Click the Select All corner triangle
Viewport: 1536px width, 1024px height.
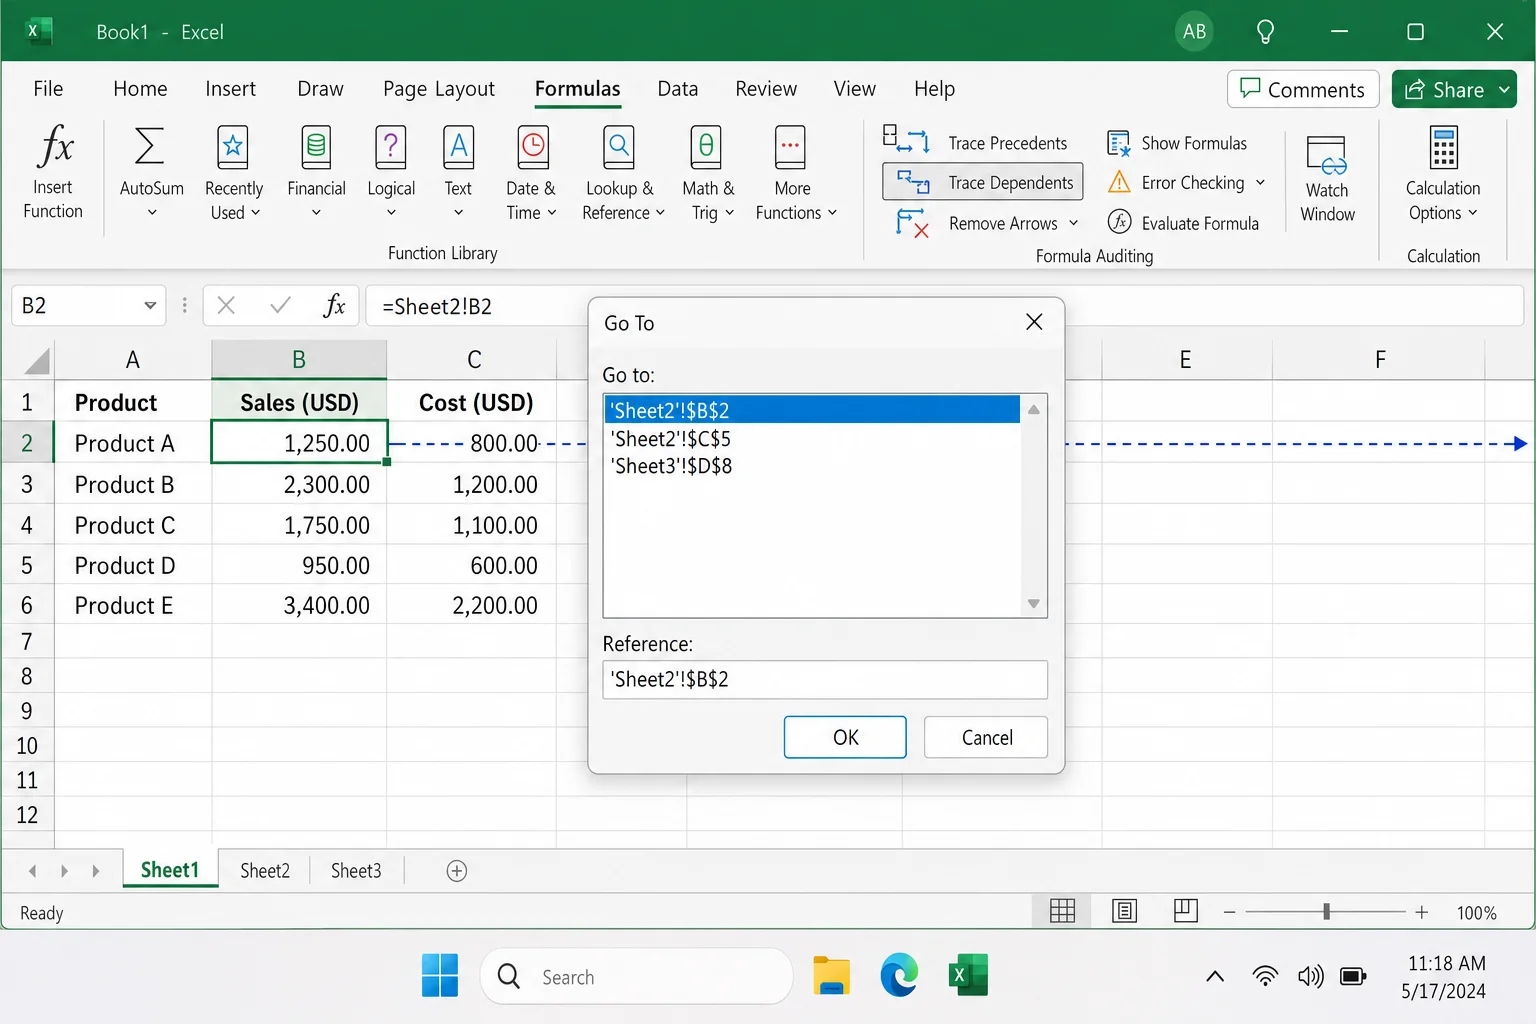click(x=37, y=361)
